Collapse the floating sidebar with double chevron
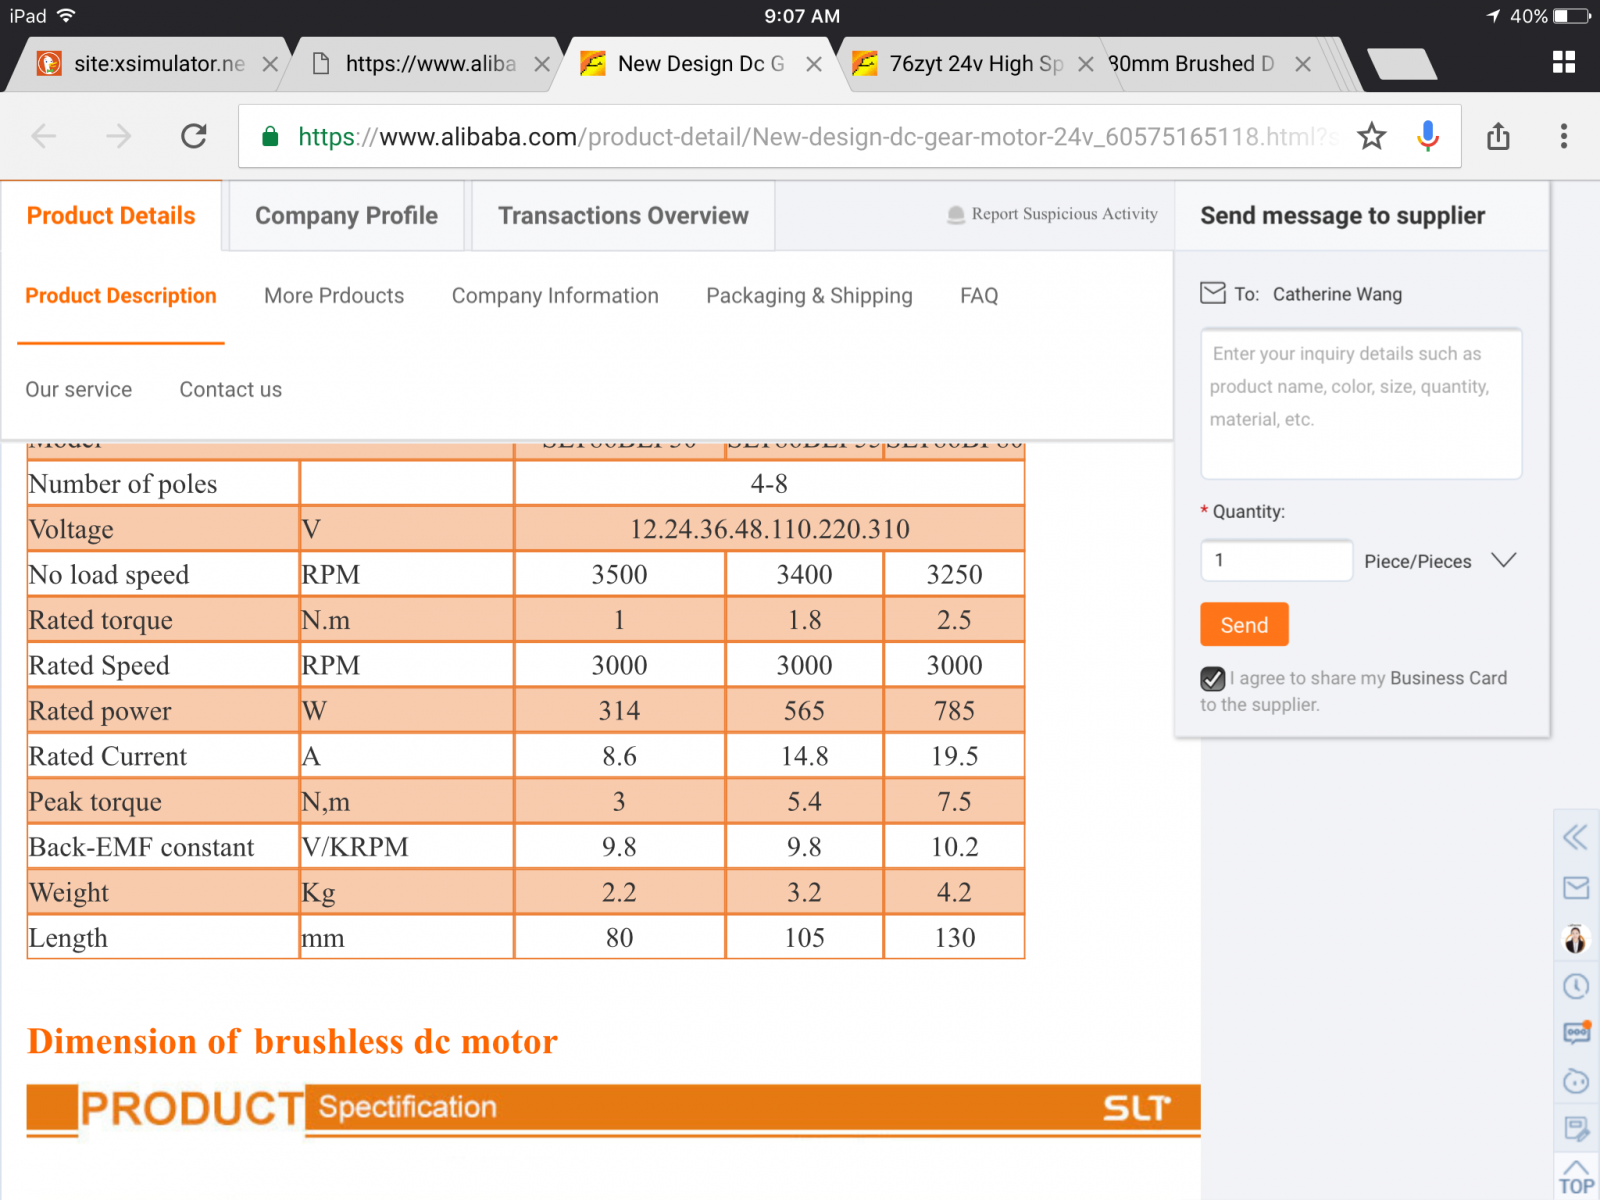This screenshot has height=1200, width=1600. pos(1576,837)
